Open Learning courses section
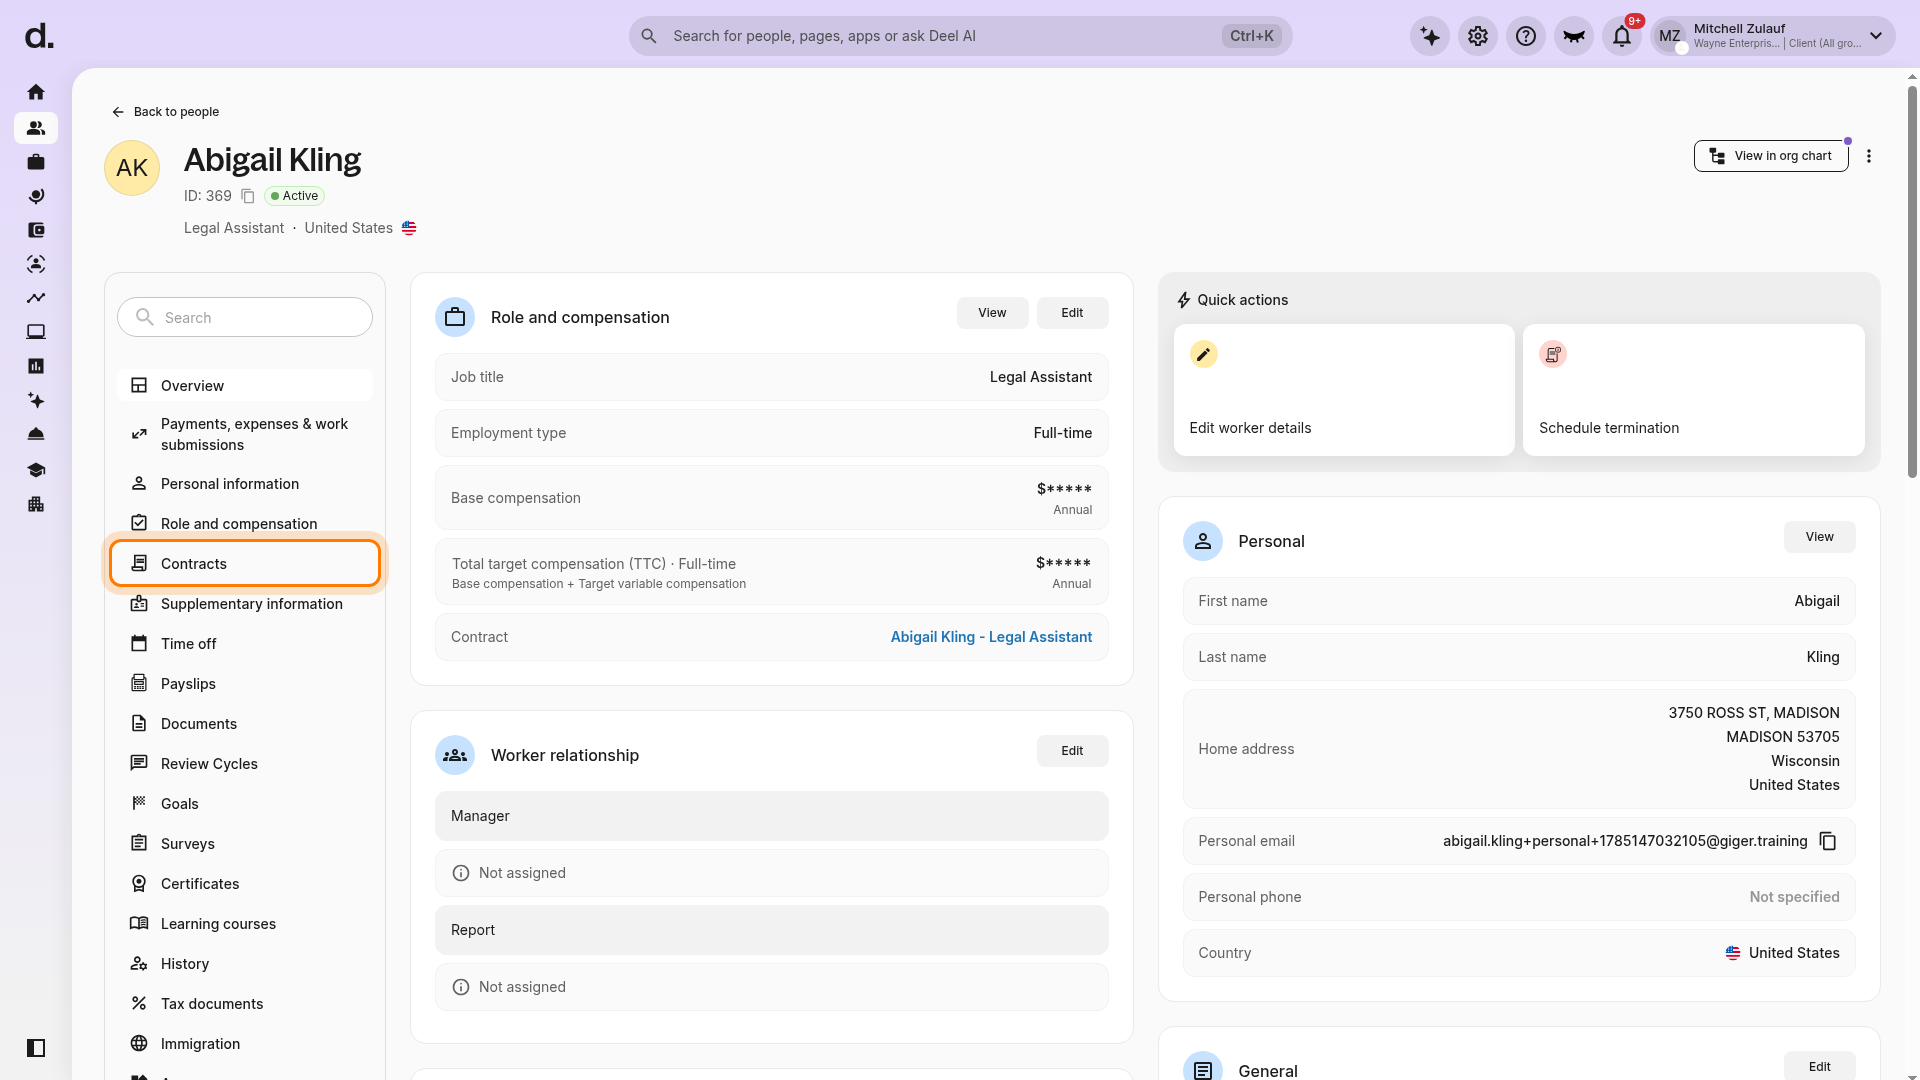This screenshot has width=1920, height=1080. point(245,924)
